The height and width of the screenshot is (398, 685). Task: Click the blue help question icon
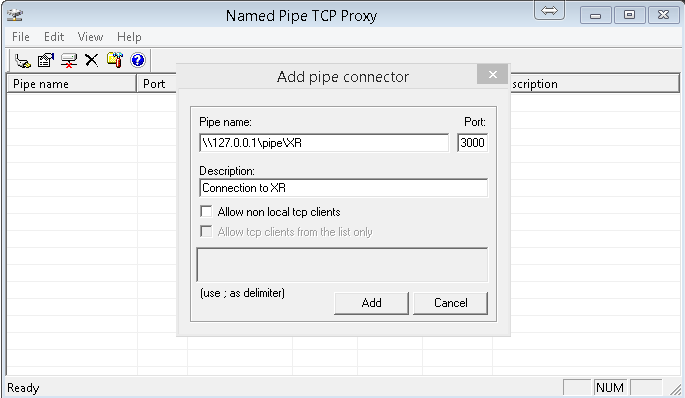138,60
